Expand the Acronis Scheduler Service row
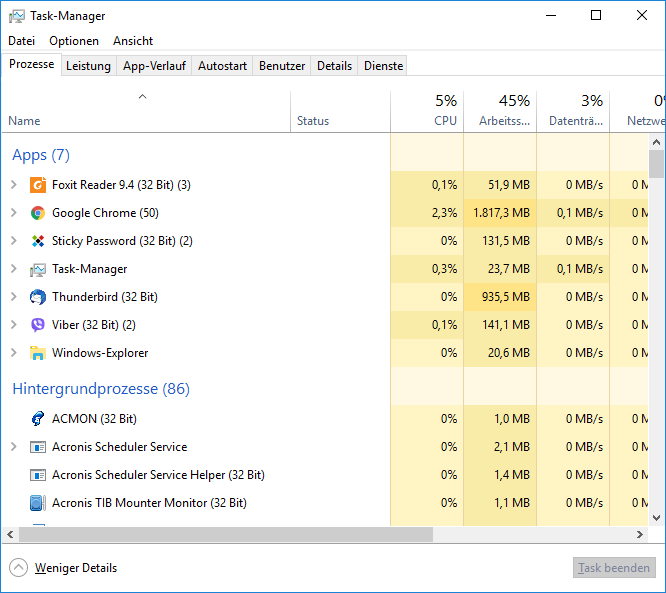The height and width of the screenshot is (593, 666). [x=14, y=447]
